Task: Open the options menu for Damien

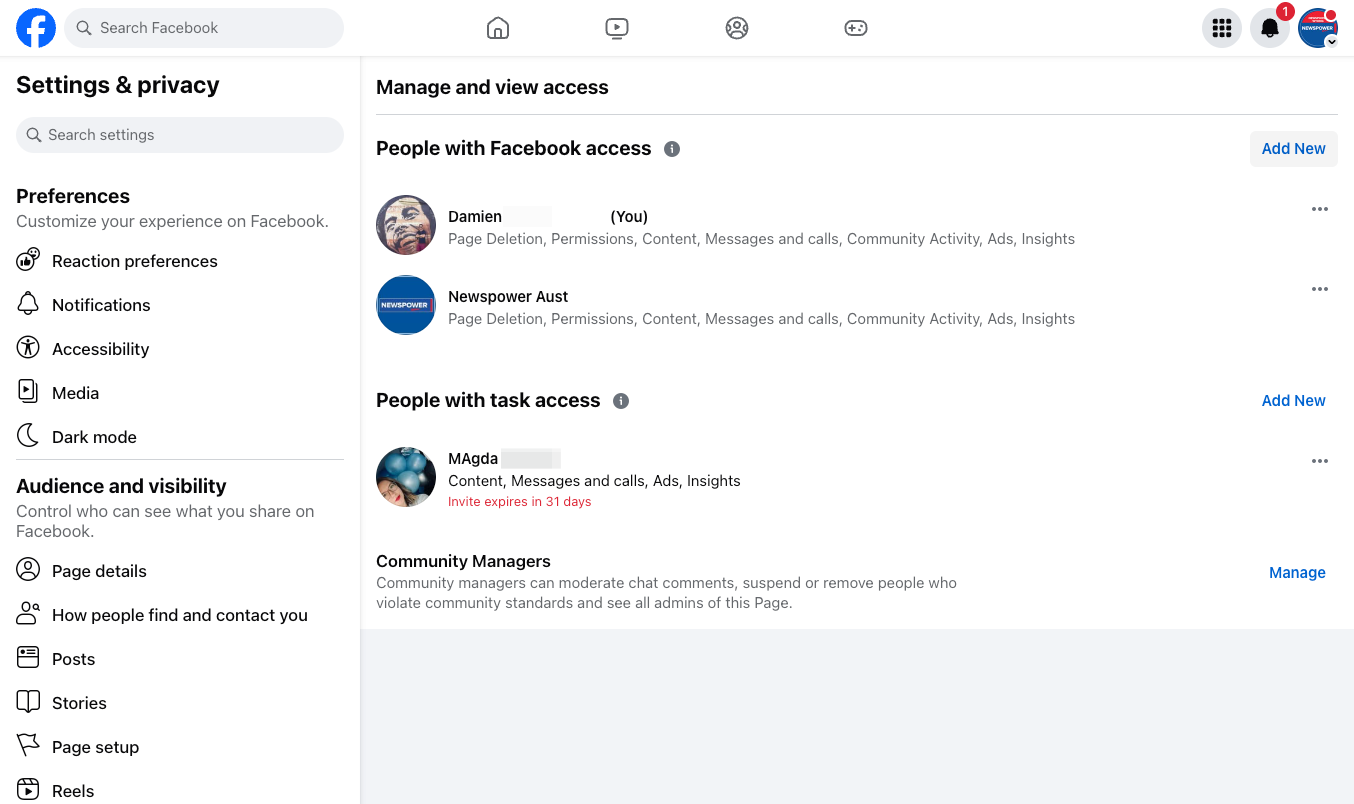Action: pos(1320,209)
